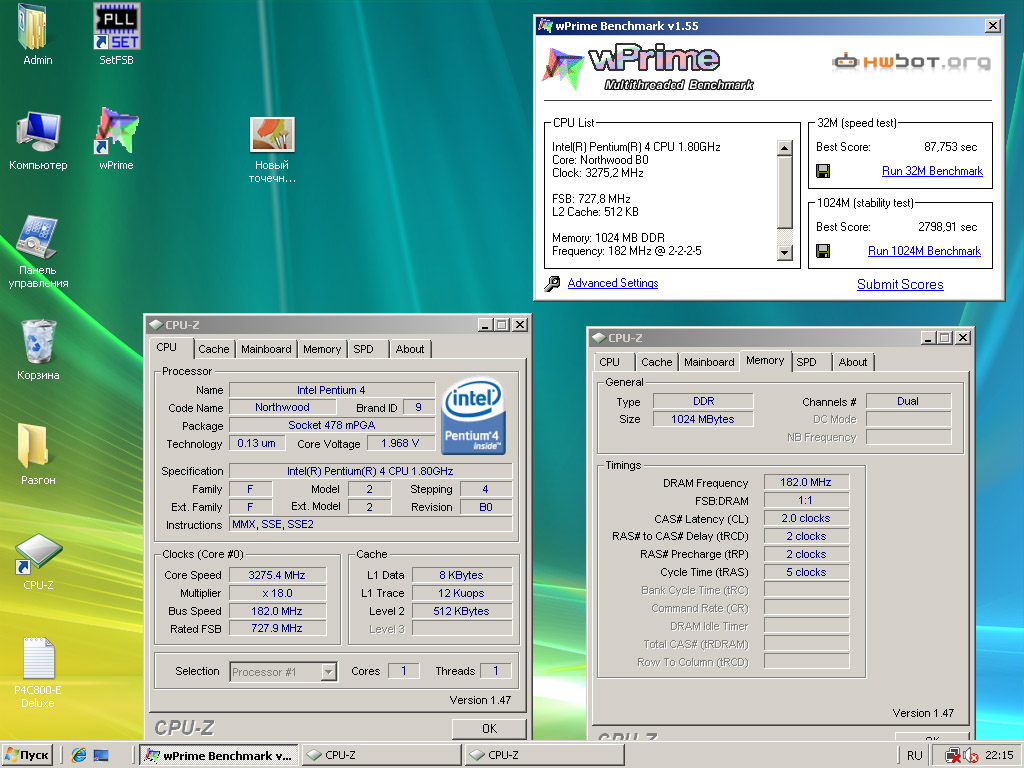
Task: Open the Корзина recycle bin
Action: tap(38, 350)
